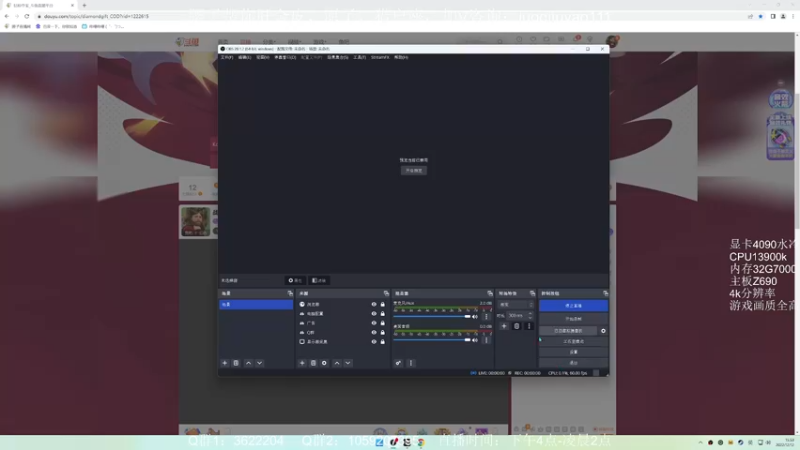This screenshot has width=800, height=450.
Task: Remove transition with Scene Transitions trash icon
Action: pyautogui.click(x=516, y=326)
